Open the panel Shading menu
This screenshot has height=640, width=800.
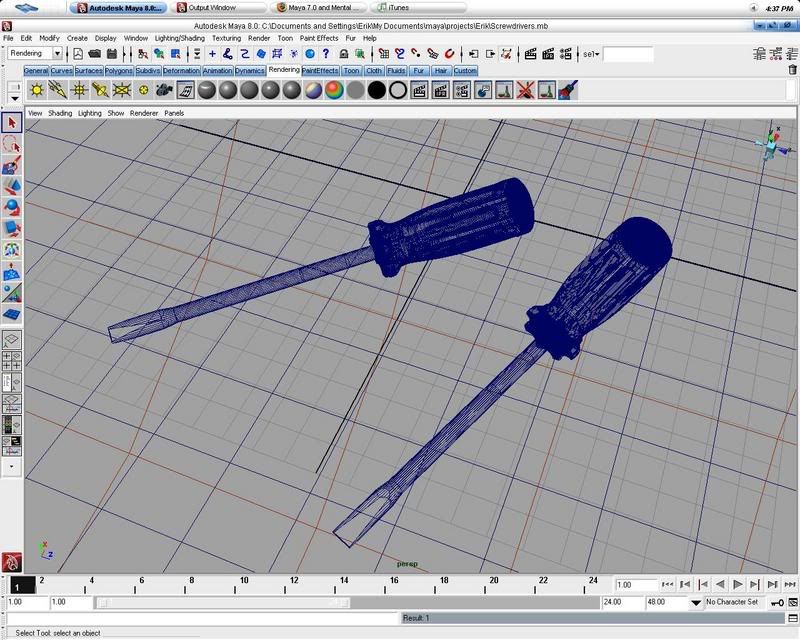tap(60, 113)
